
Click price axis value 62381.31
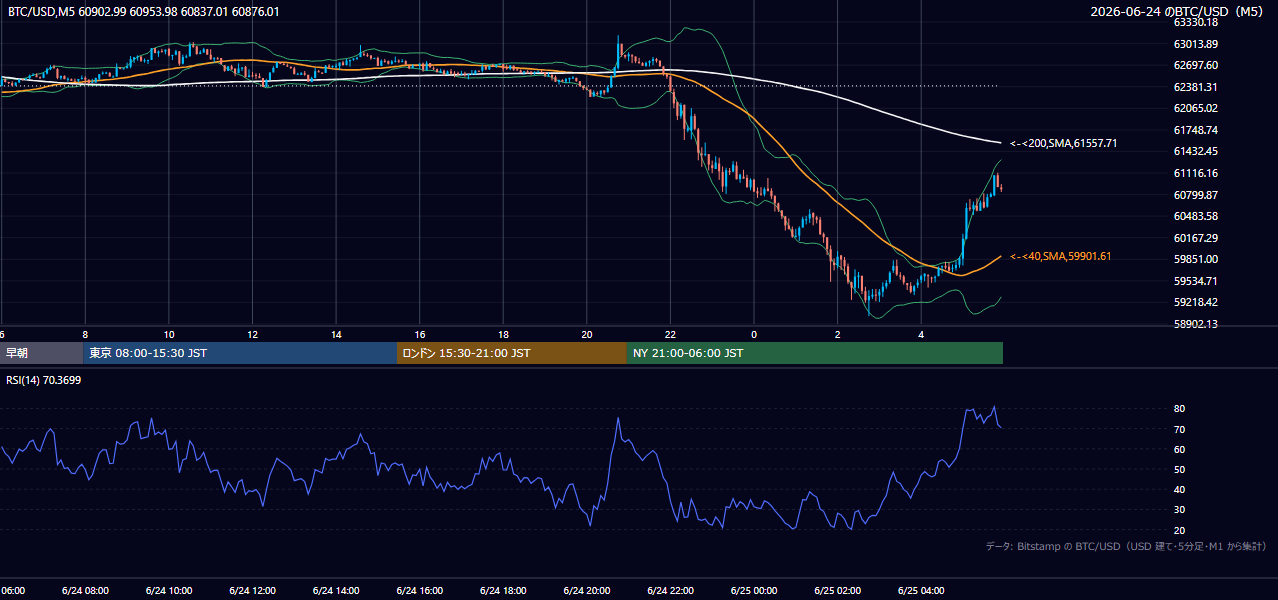pos(1195,87)
